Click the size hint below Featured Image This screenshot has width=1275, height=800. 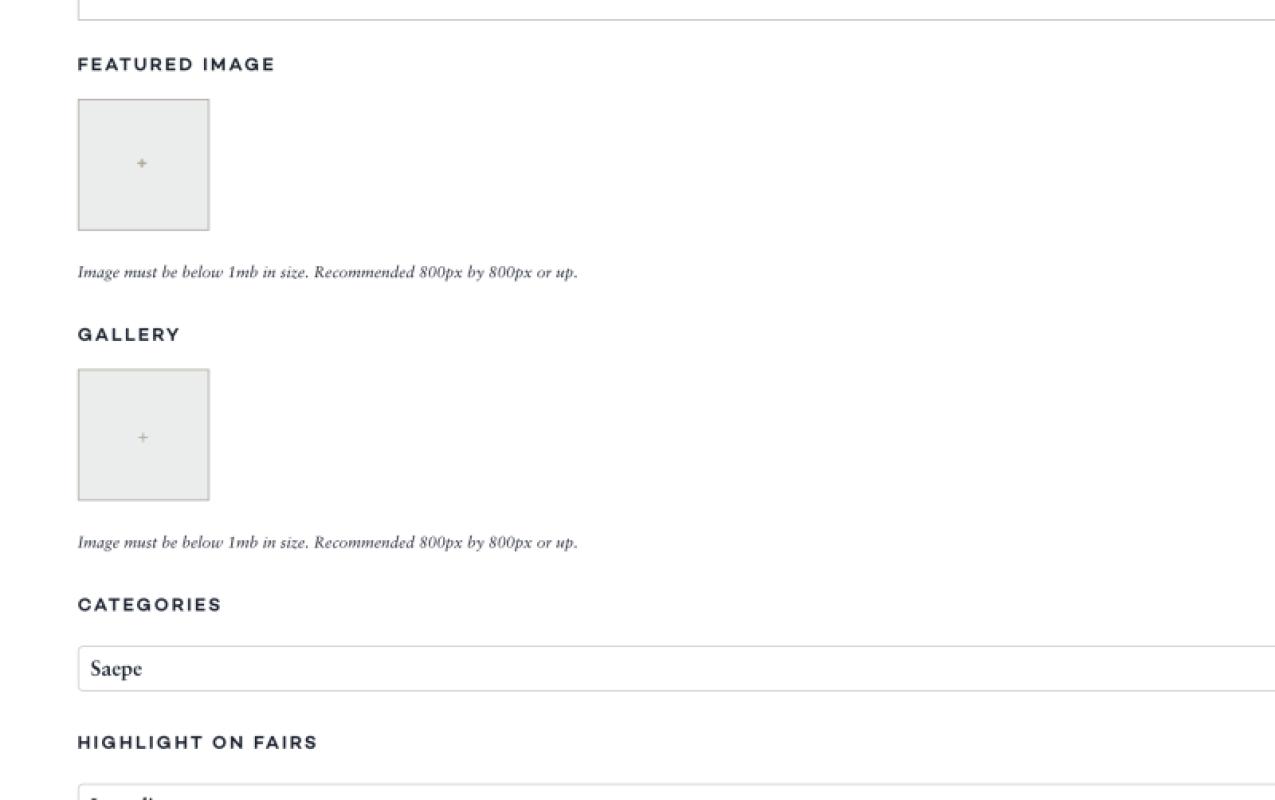328,272
